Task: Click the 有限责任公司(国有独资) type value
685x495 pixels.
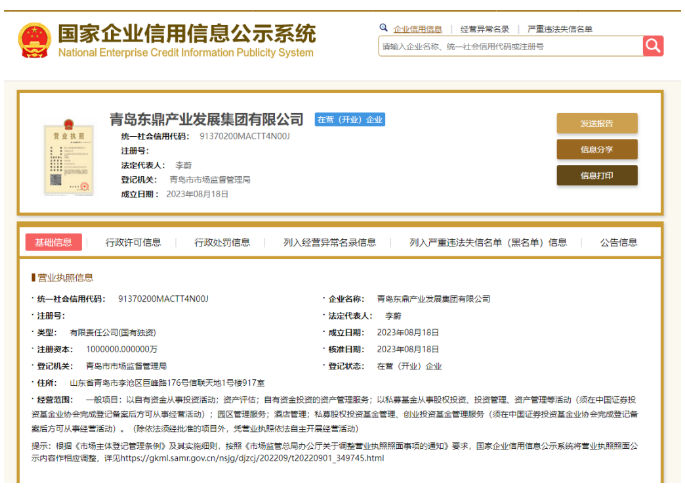Action: pyautogui.click(x=113, y=332)
